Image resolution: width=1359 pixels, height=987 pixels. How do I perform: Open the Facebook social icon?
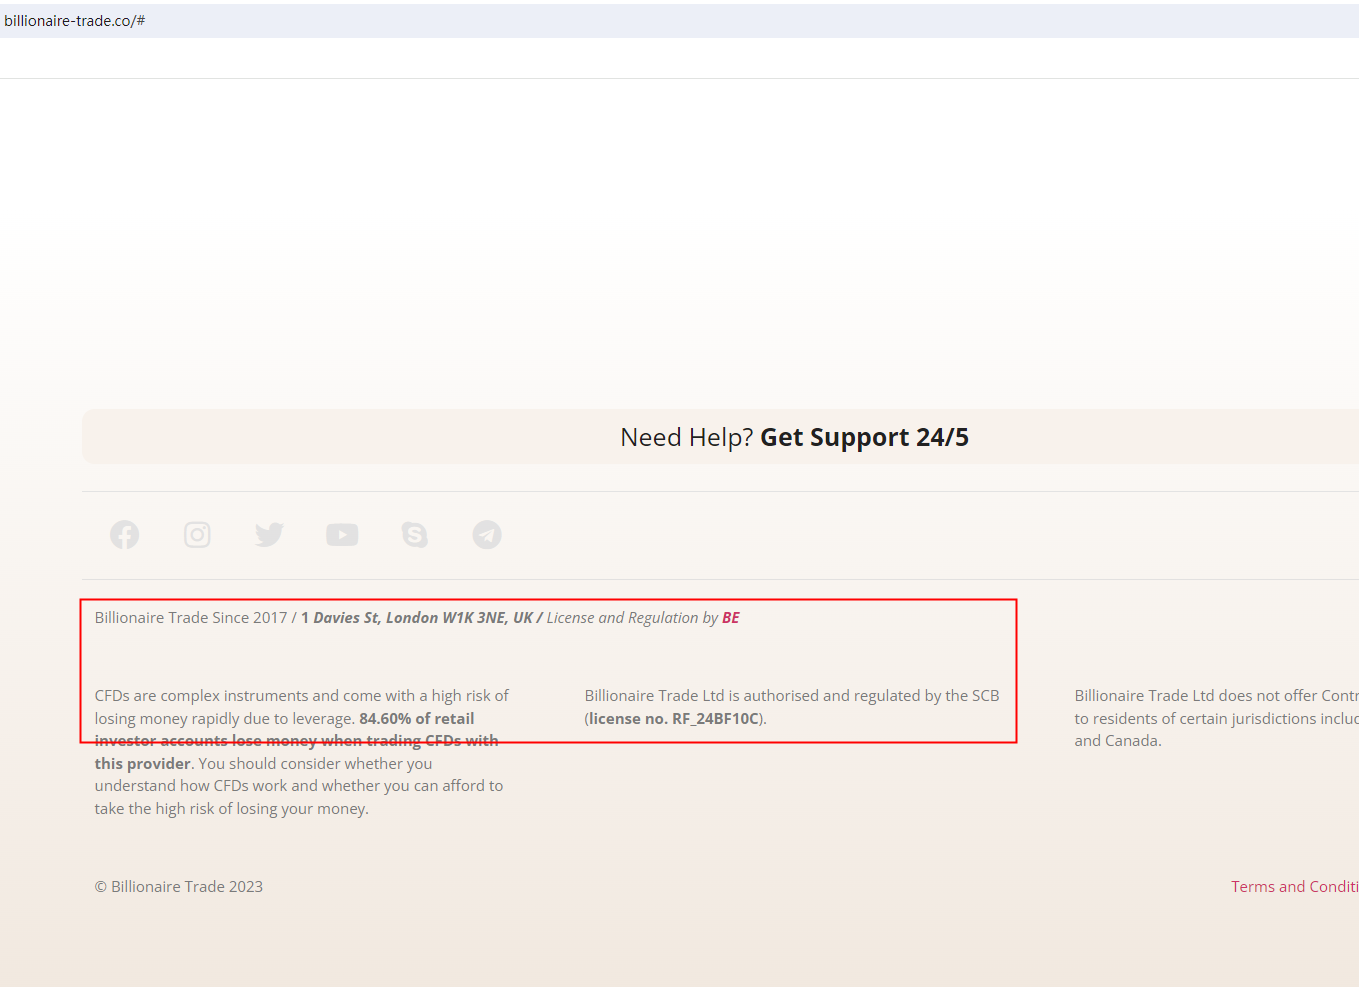pos(125,535)
